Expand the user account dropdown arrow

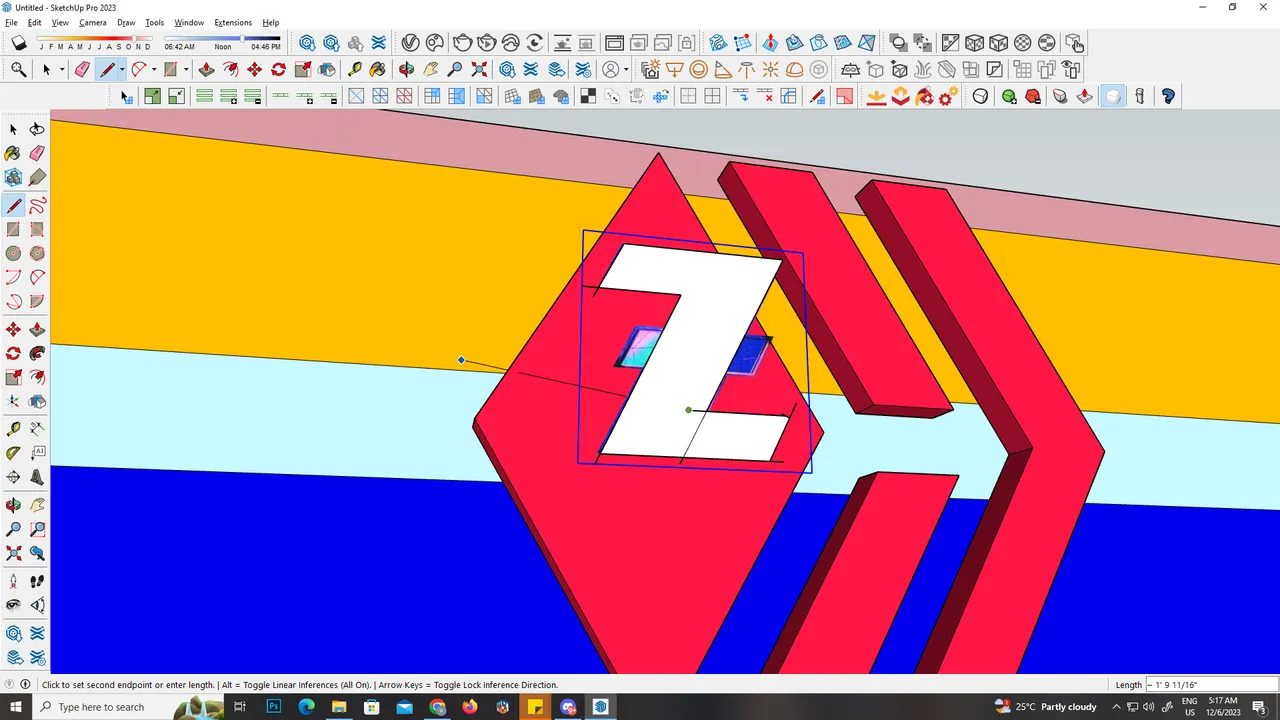626,70
